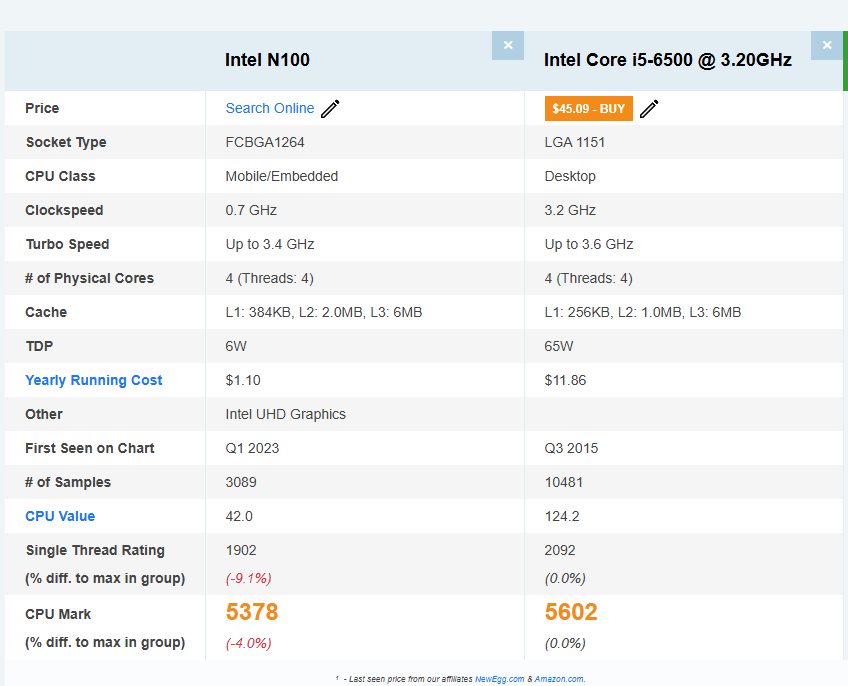
Task: Open the Yearly Running Cost link
Action: coord(94,380)
